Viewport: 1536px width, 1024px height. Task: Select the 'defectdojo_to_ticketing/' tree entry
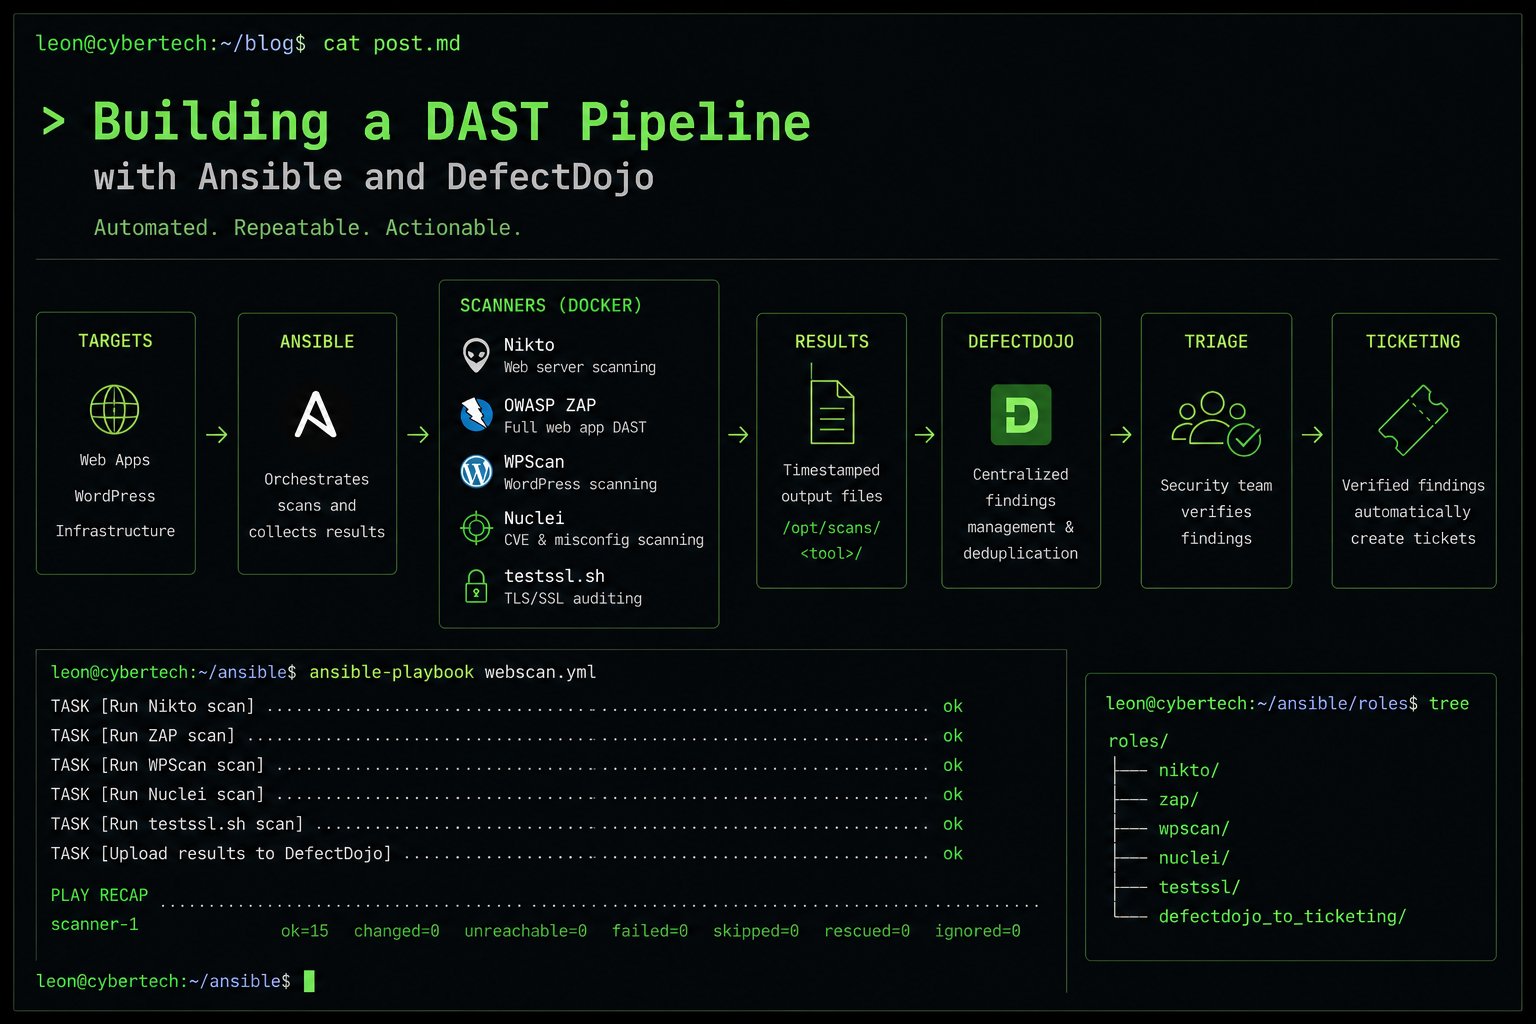(1282, 916)
